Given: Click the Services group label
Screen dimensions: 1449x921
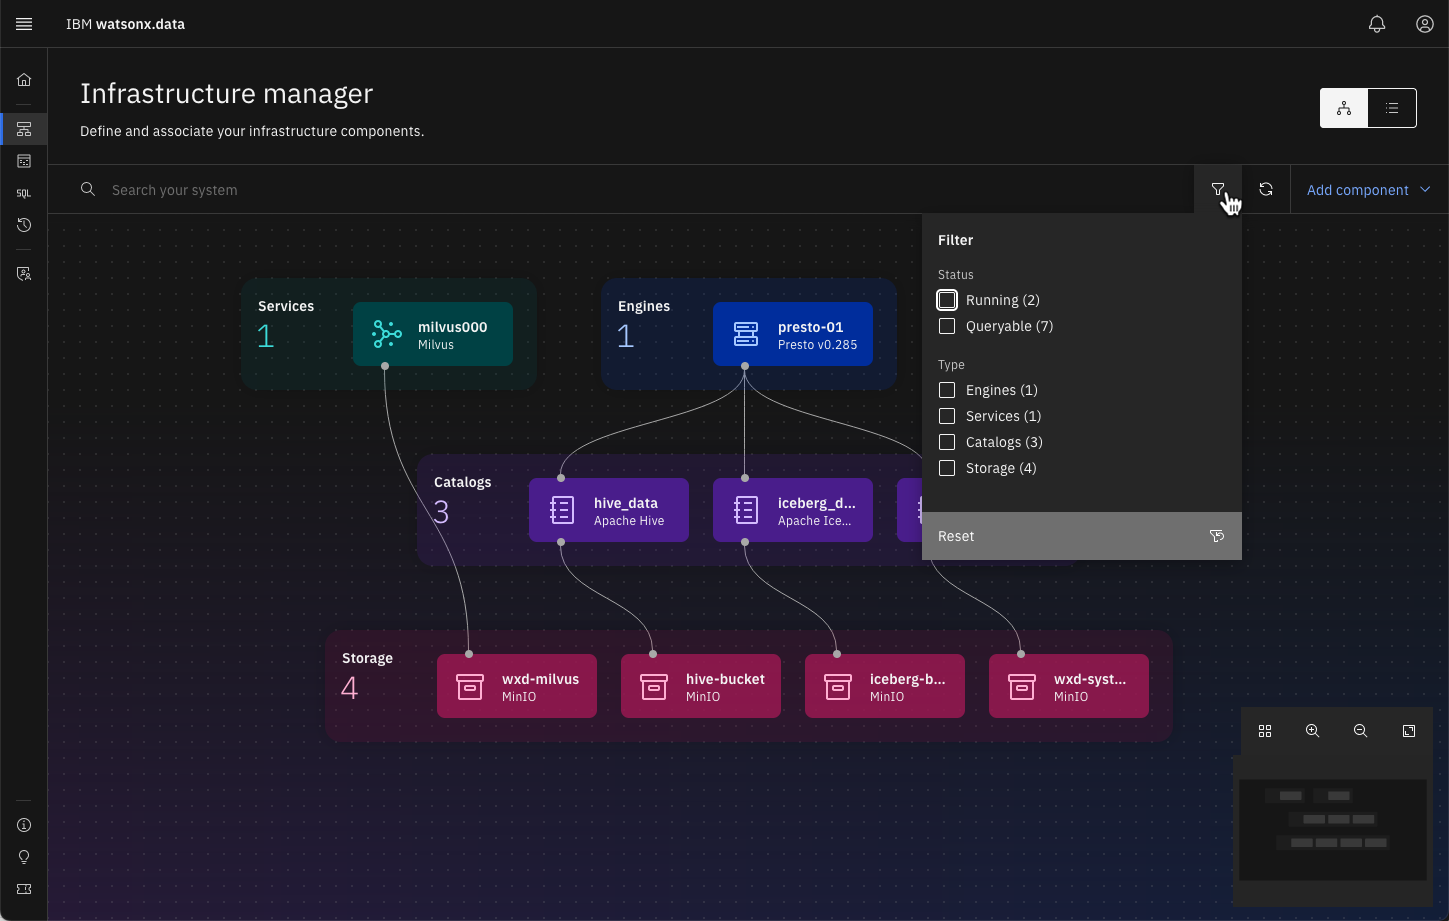Looking at the screenshot, I should (x=286, y=306).
